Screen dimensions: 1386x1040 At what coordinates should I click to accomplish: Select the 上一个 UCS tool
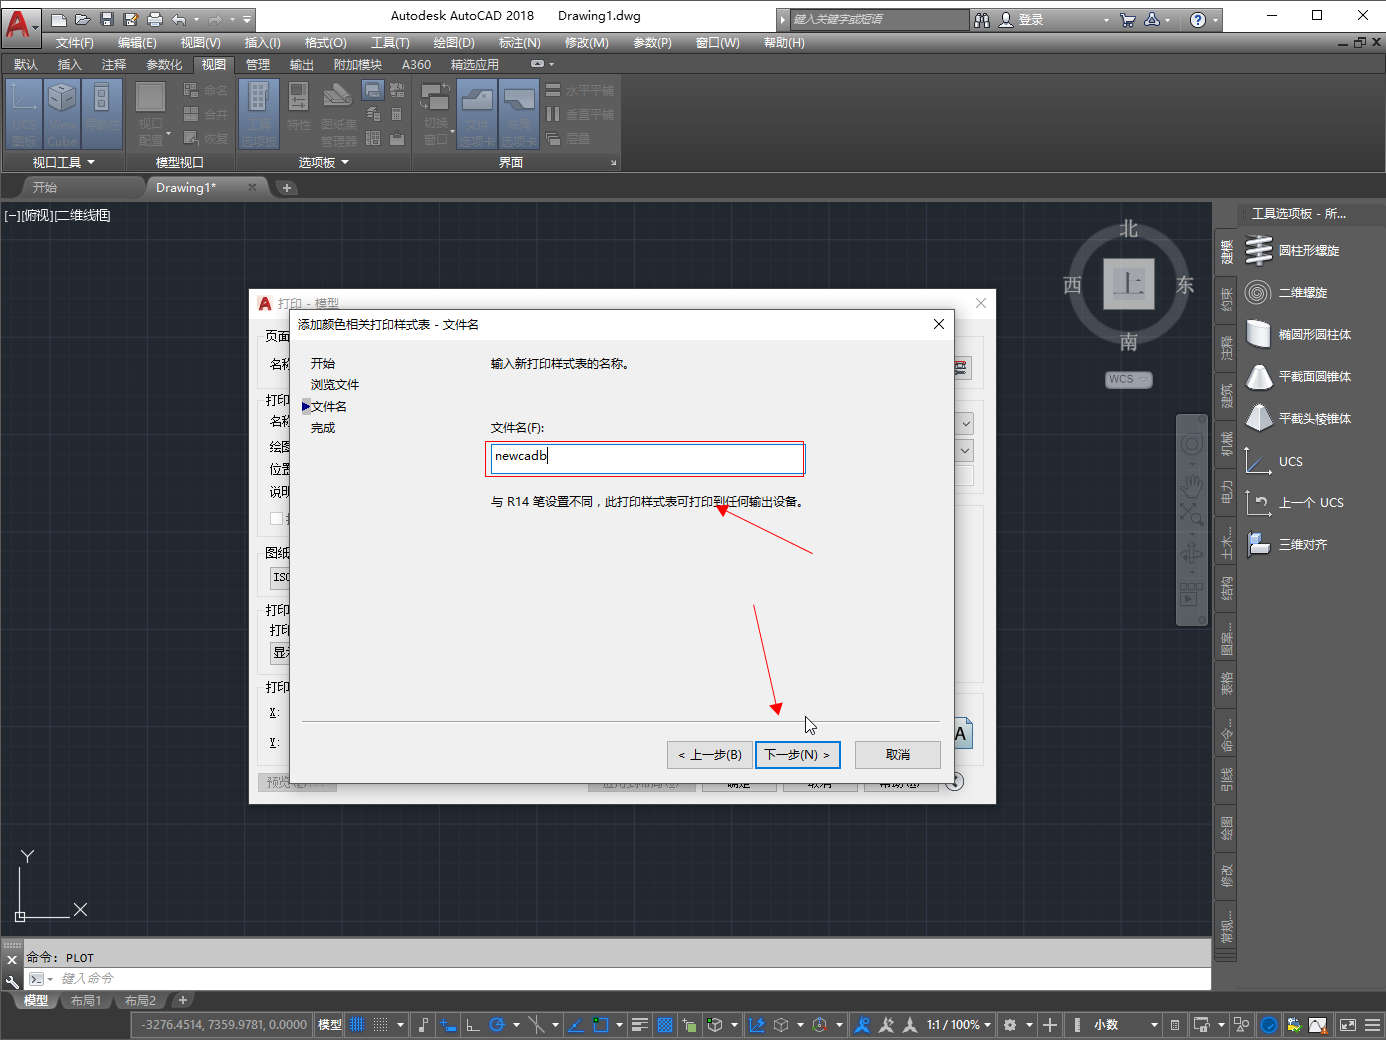click(x=1296, y=502)
